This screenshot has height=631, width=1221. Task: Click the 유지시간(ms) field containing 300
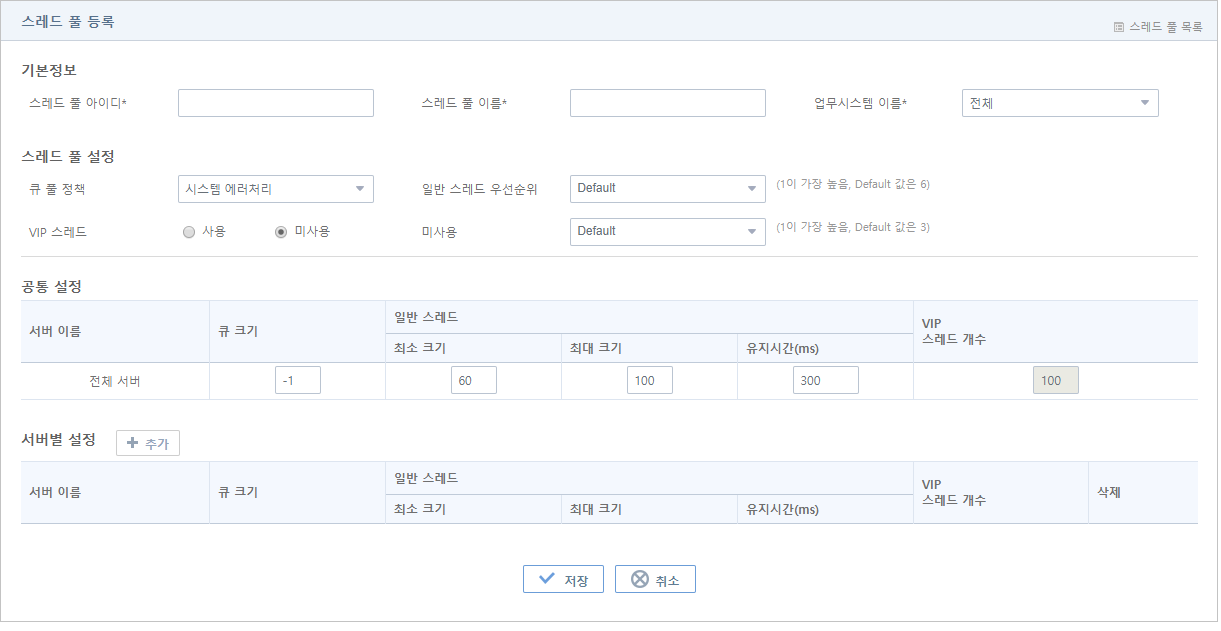coord(825,381)
